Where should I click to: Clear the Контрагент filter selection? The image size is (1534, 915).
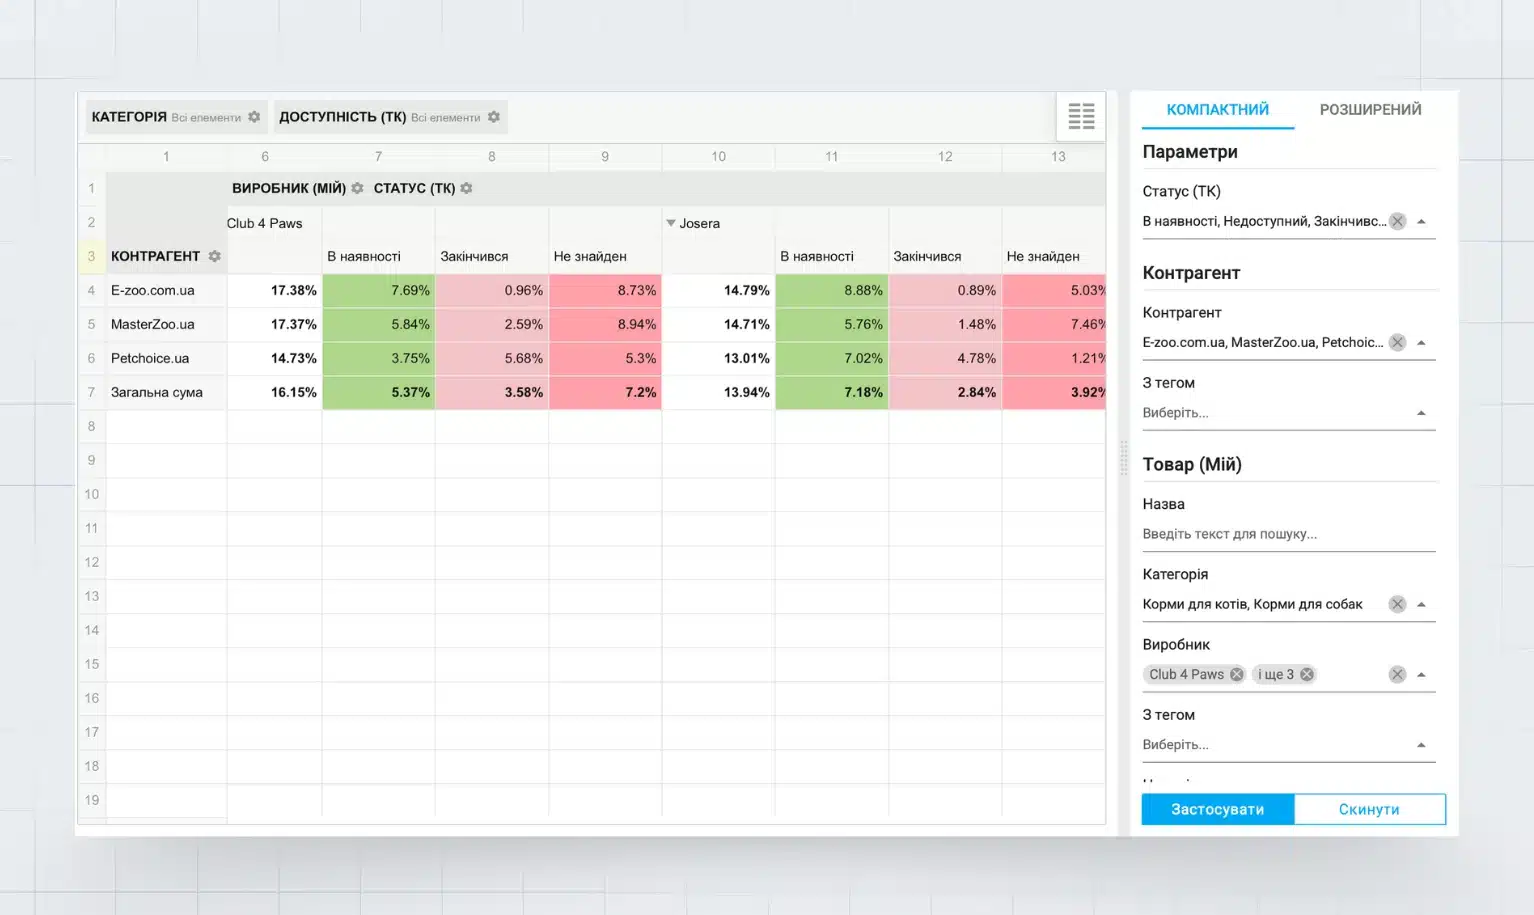(1397, 342)
